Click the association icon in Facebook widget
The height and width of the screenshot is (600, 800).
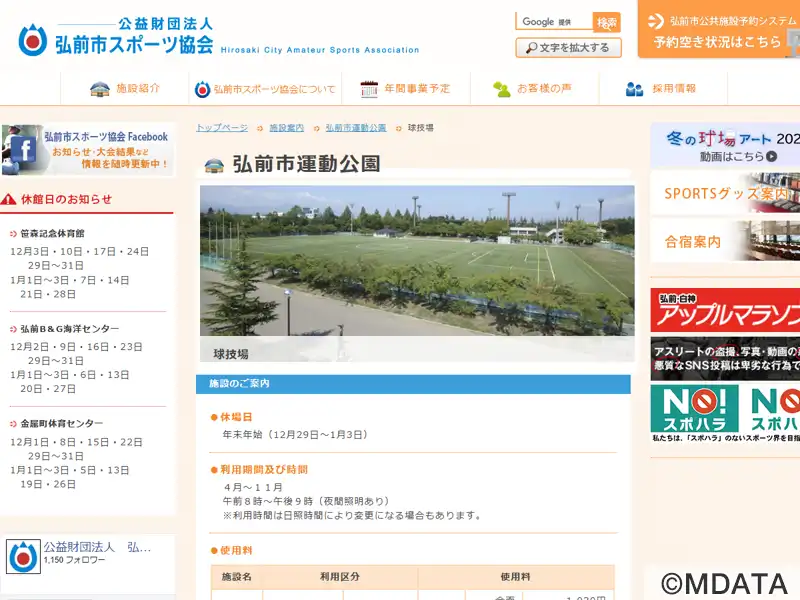(23, 557)
